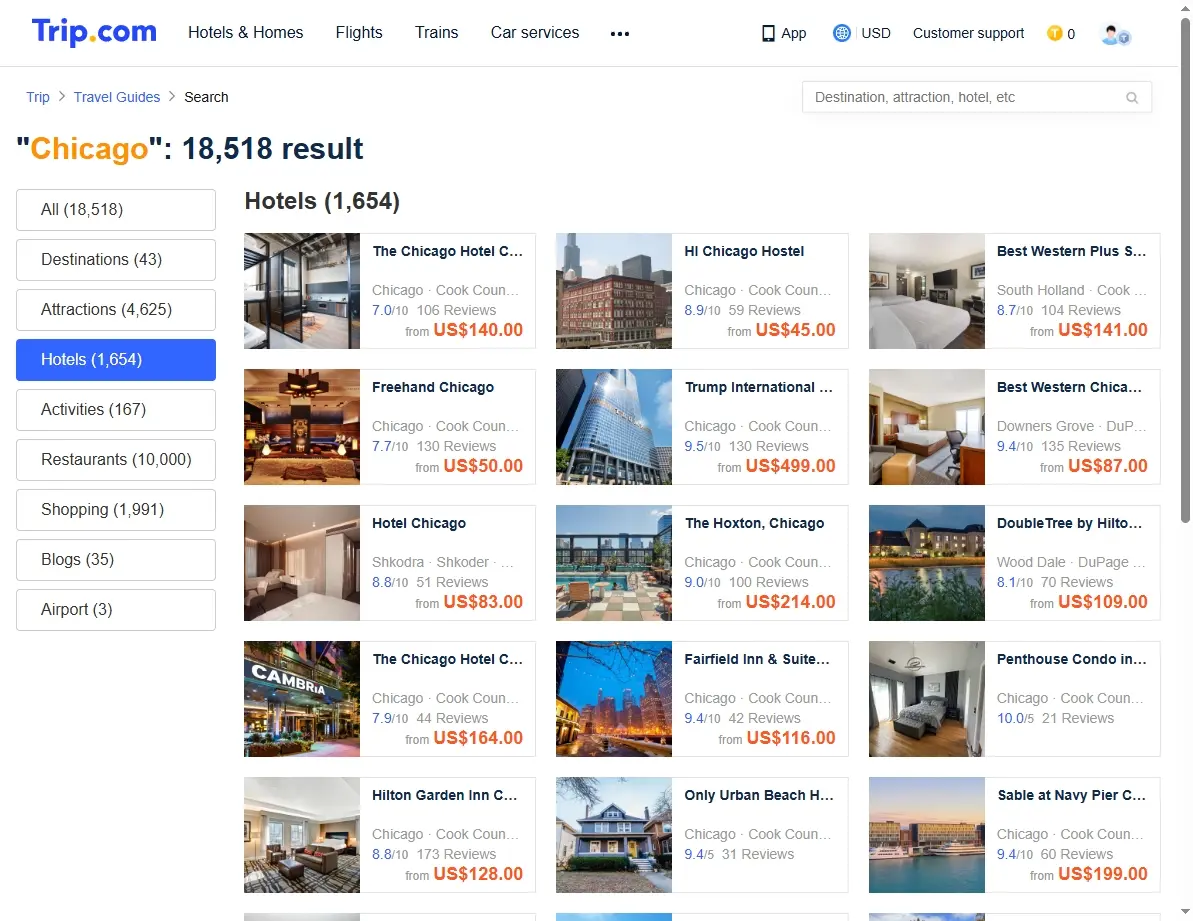
Task: Select the Destinations (43) filter
Action: [x=116, y=260]
